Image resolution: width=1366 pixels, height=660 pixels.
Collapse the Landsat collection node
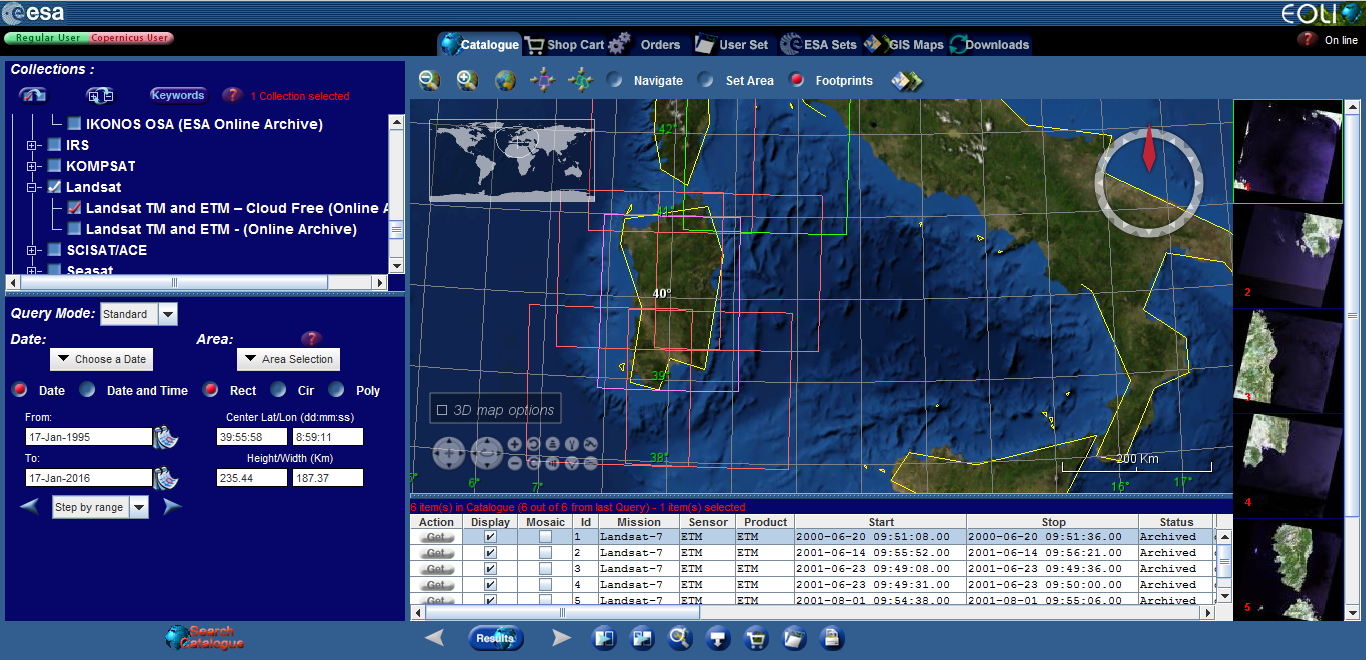(32, 187)
